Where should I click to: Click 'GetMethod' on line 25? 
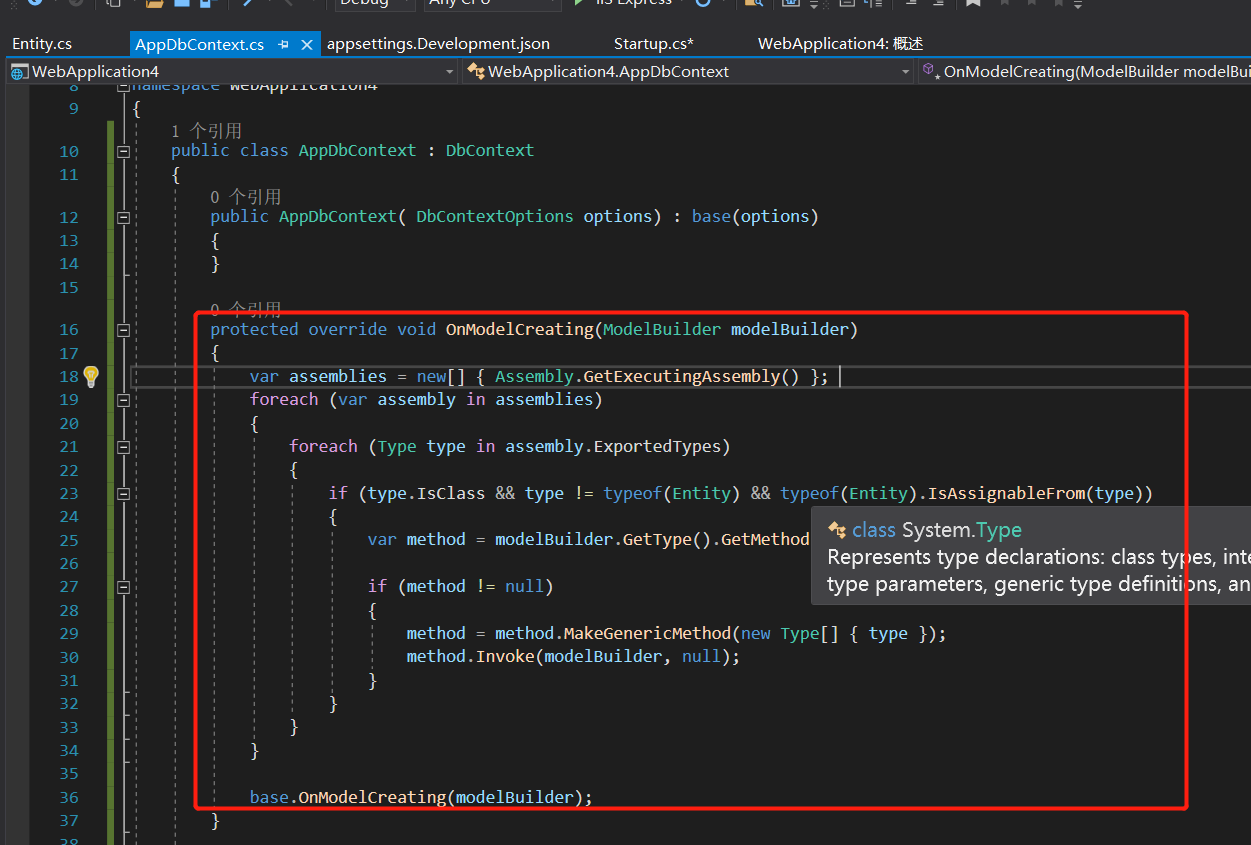[765, 539]
